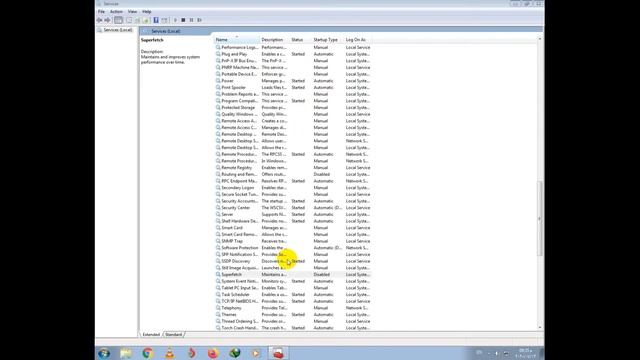Launch Google Chrome from the taskbar
640x360 pixels.
[148, 353]
